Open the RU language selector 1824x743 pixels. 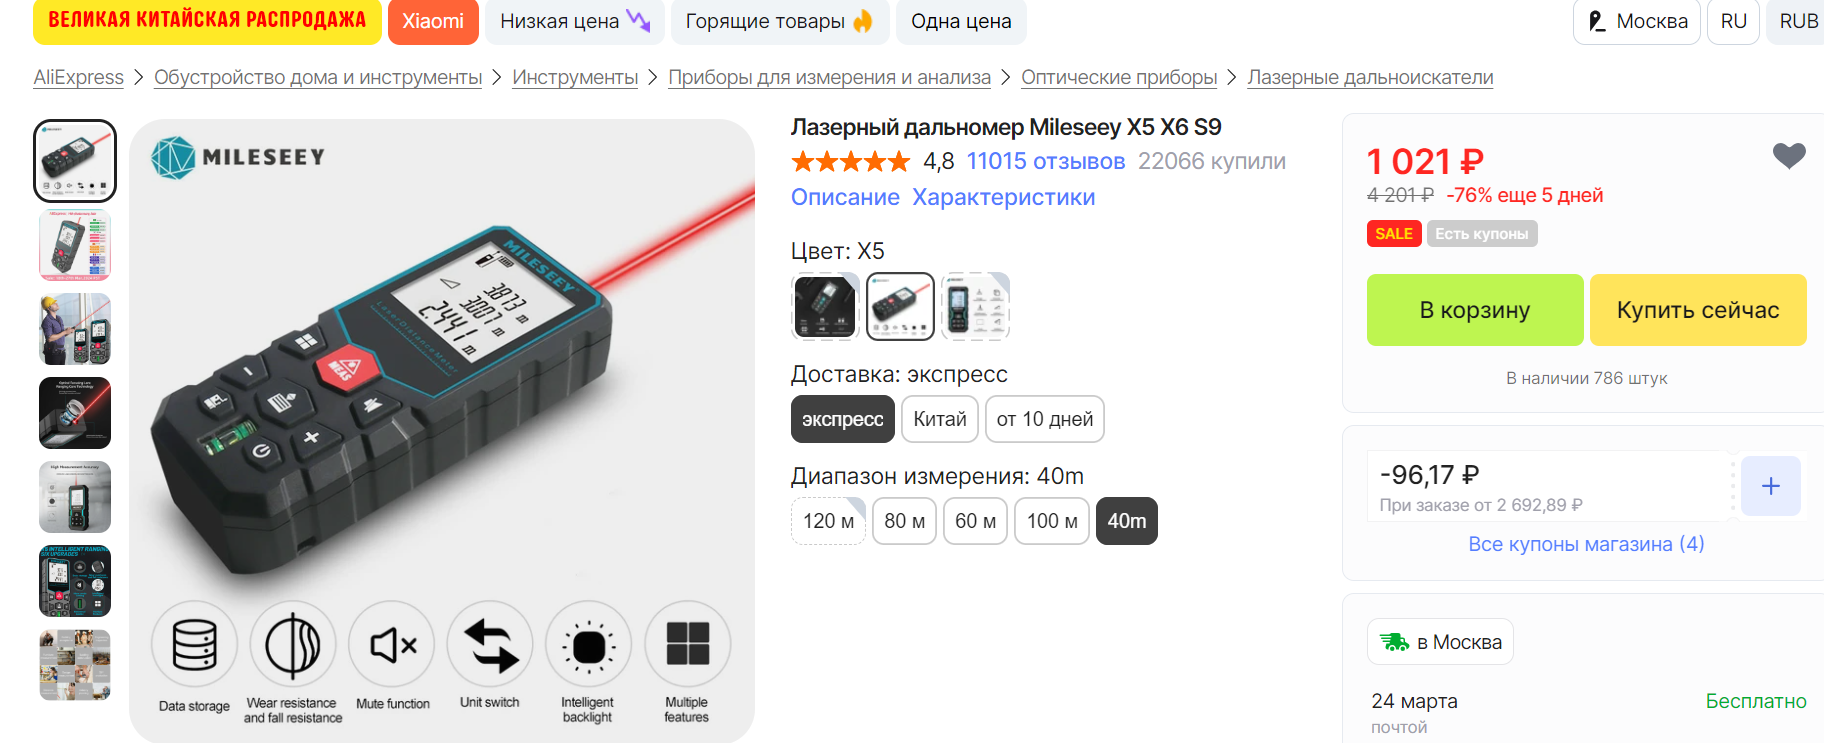point(1733,21)
